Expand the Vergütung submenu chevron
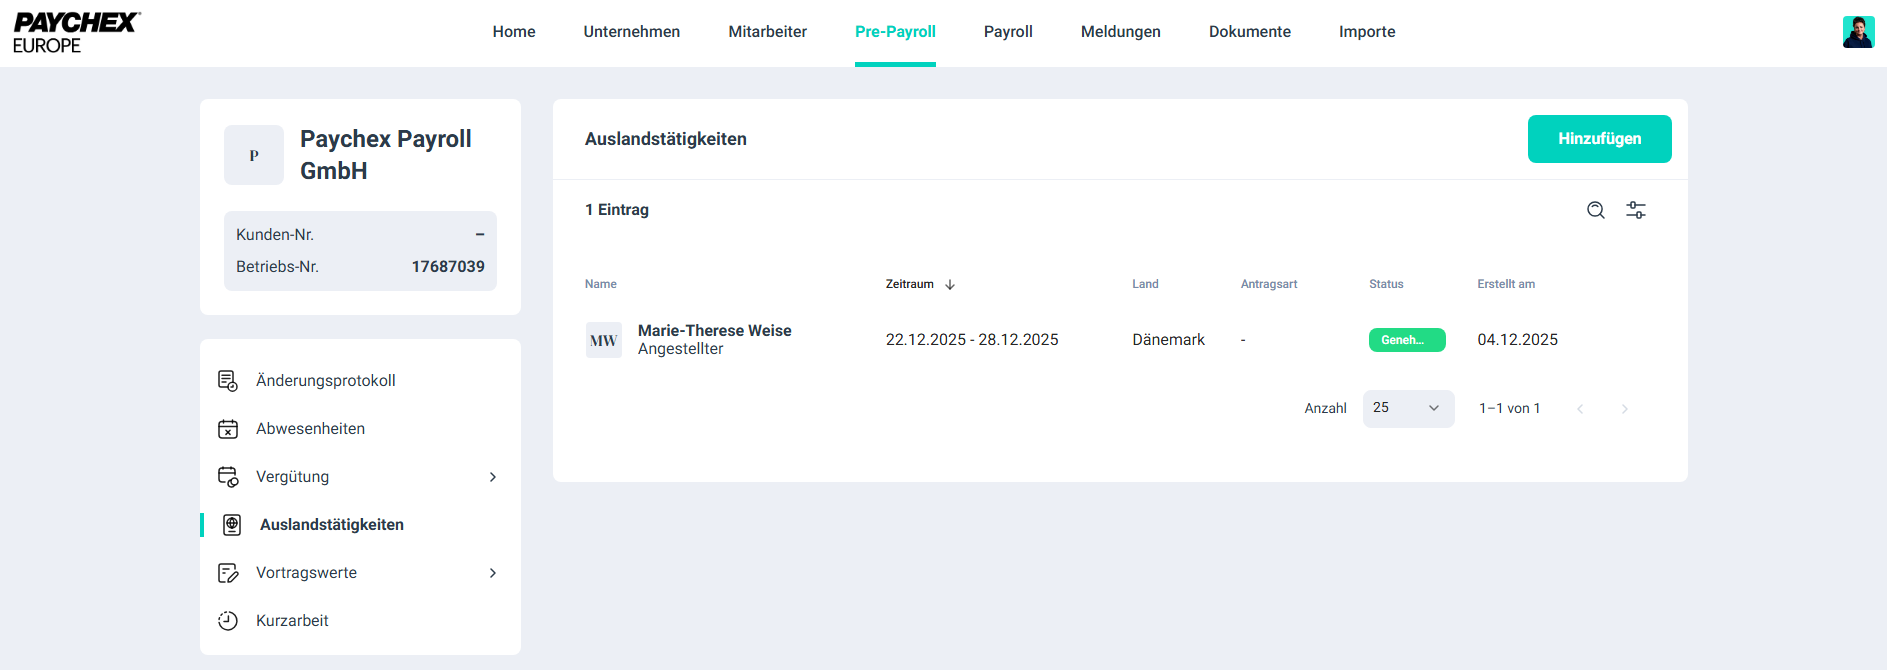Screen dimensions: 1887x670 pyautogui.click(x=492, y=477)
